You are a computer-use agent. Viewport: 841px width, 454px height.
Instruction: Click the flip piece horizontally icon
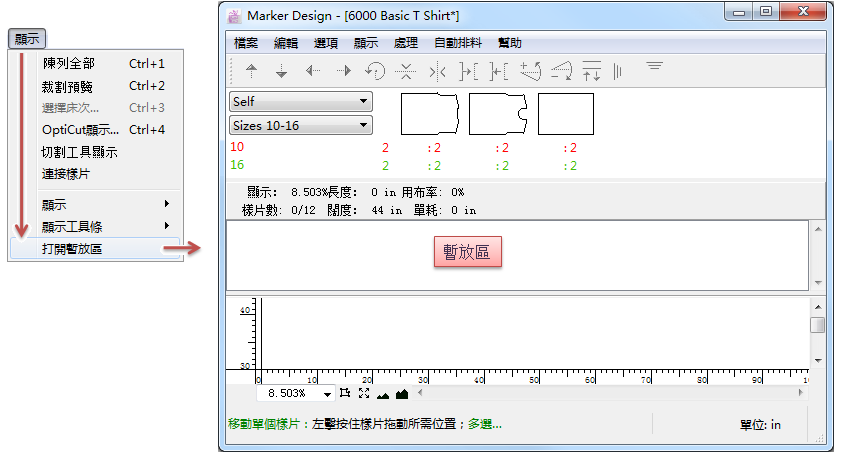point(437,71)
